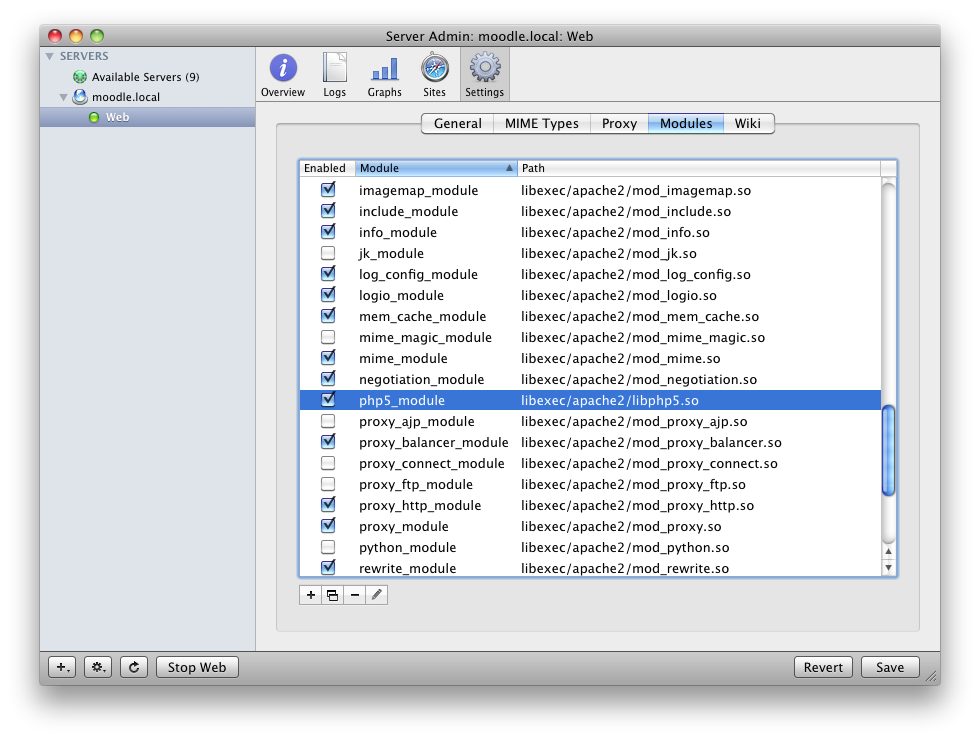Edit the selected module with pencil button
This screenshot has width=980, height=740.
point(376,595)
